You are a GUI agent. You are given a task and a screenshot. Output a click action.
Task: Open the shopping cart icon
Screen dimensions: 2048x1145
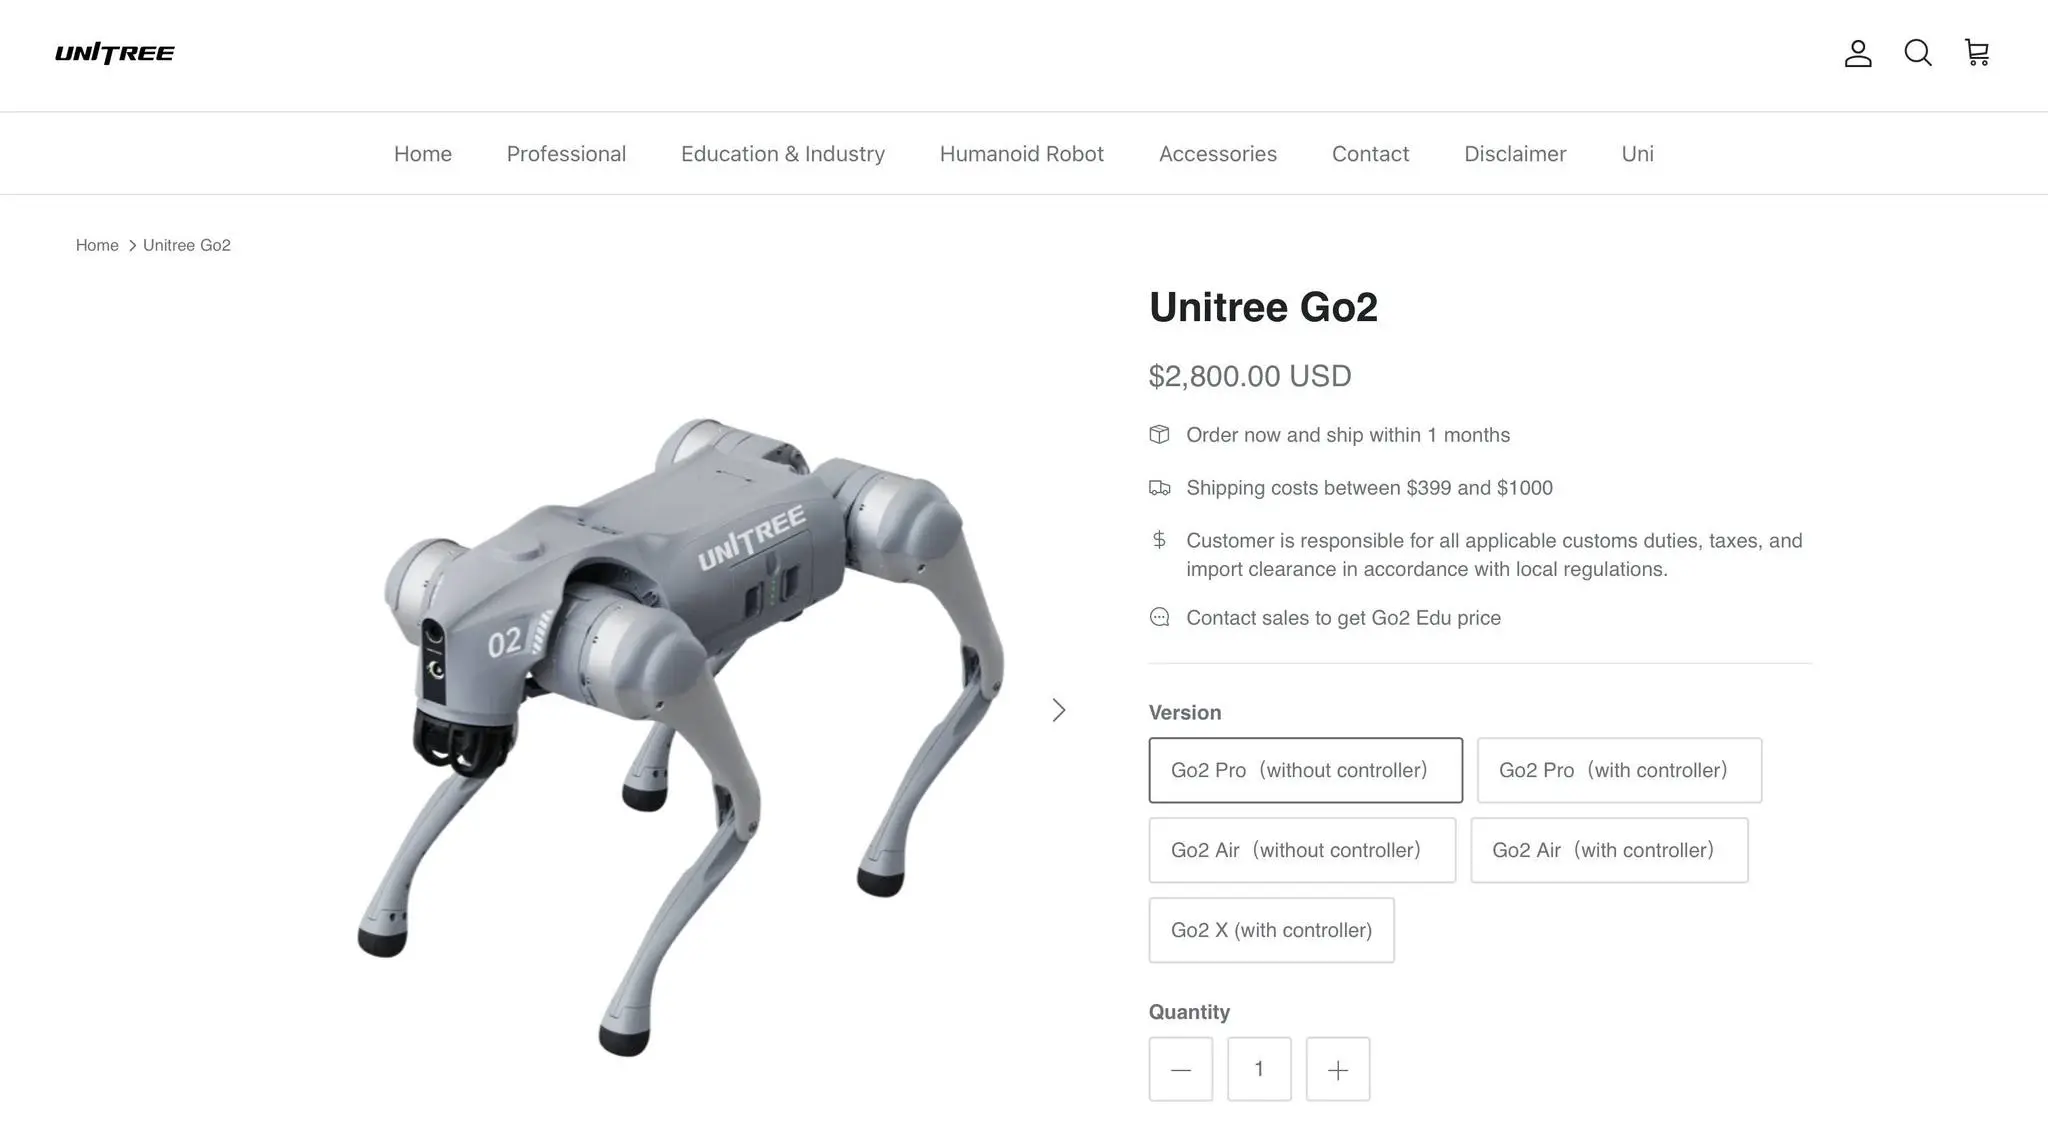point(1977,53)
